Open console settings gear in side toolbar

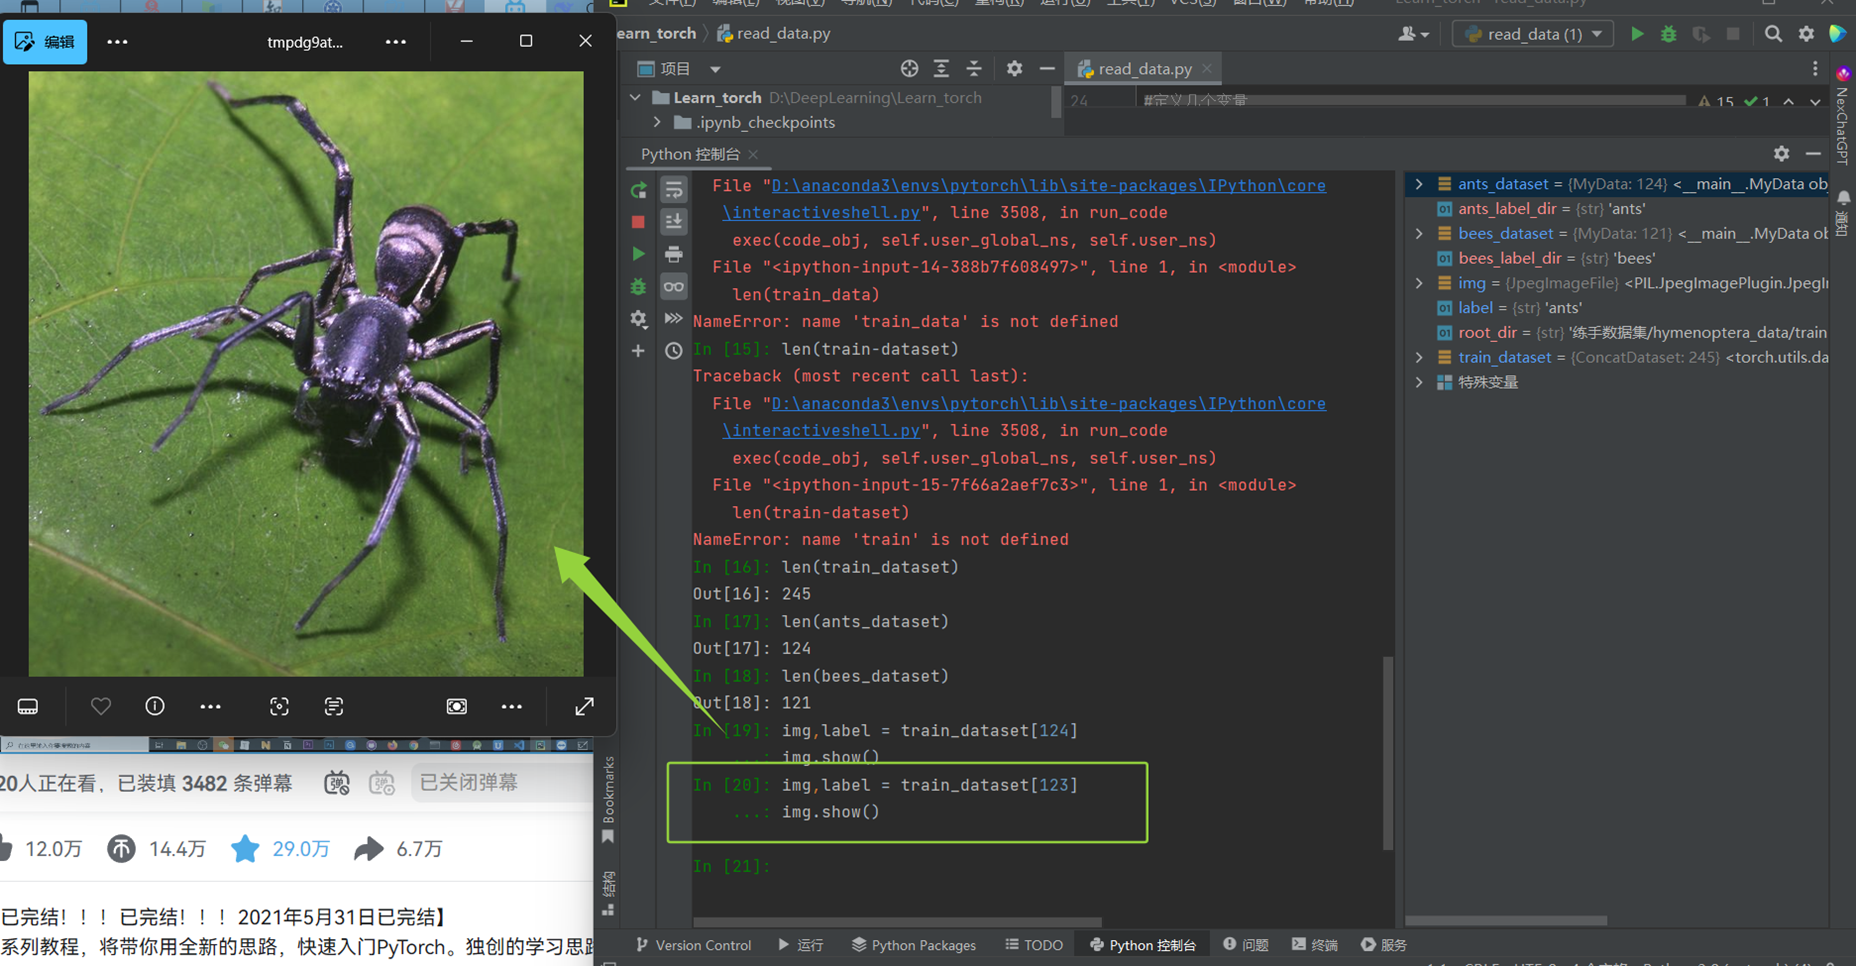638,319
